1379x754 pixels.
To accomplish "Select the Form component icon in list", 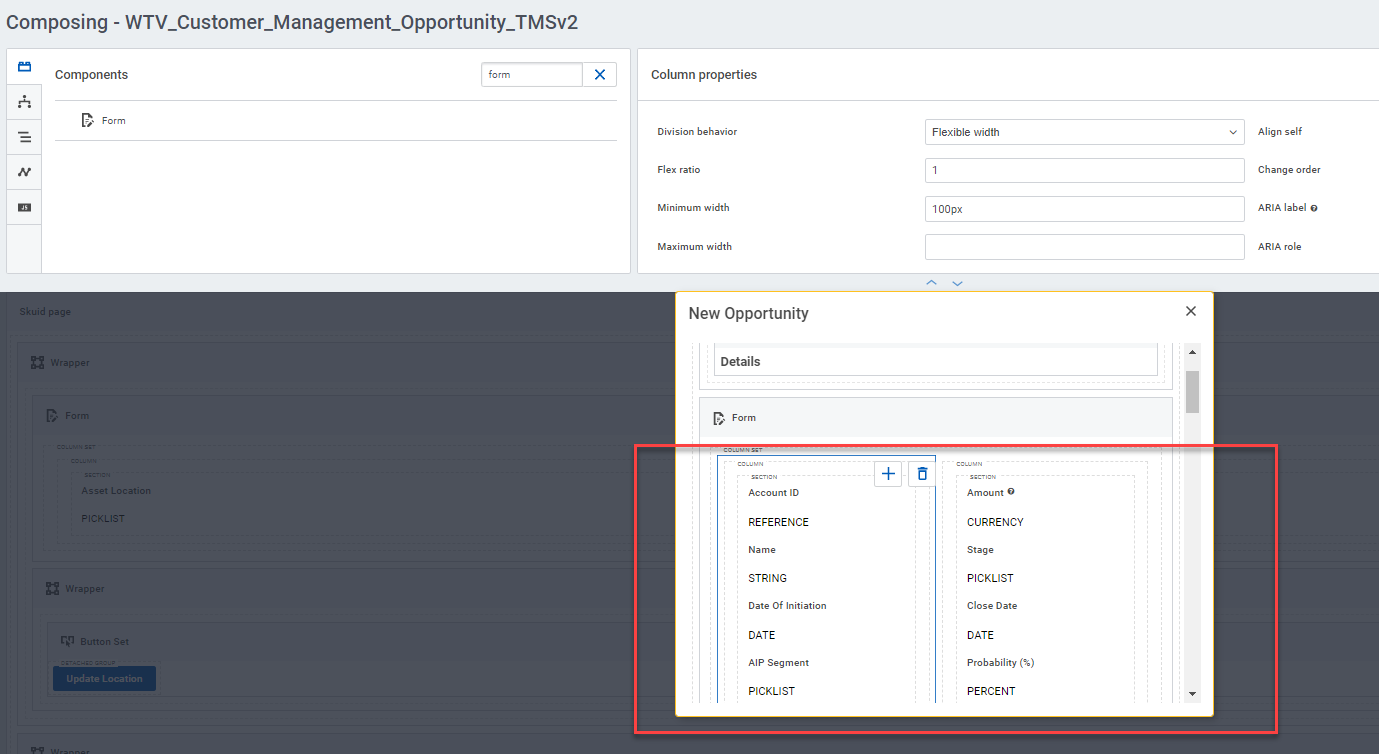I will tap(89, 121).
